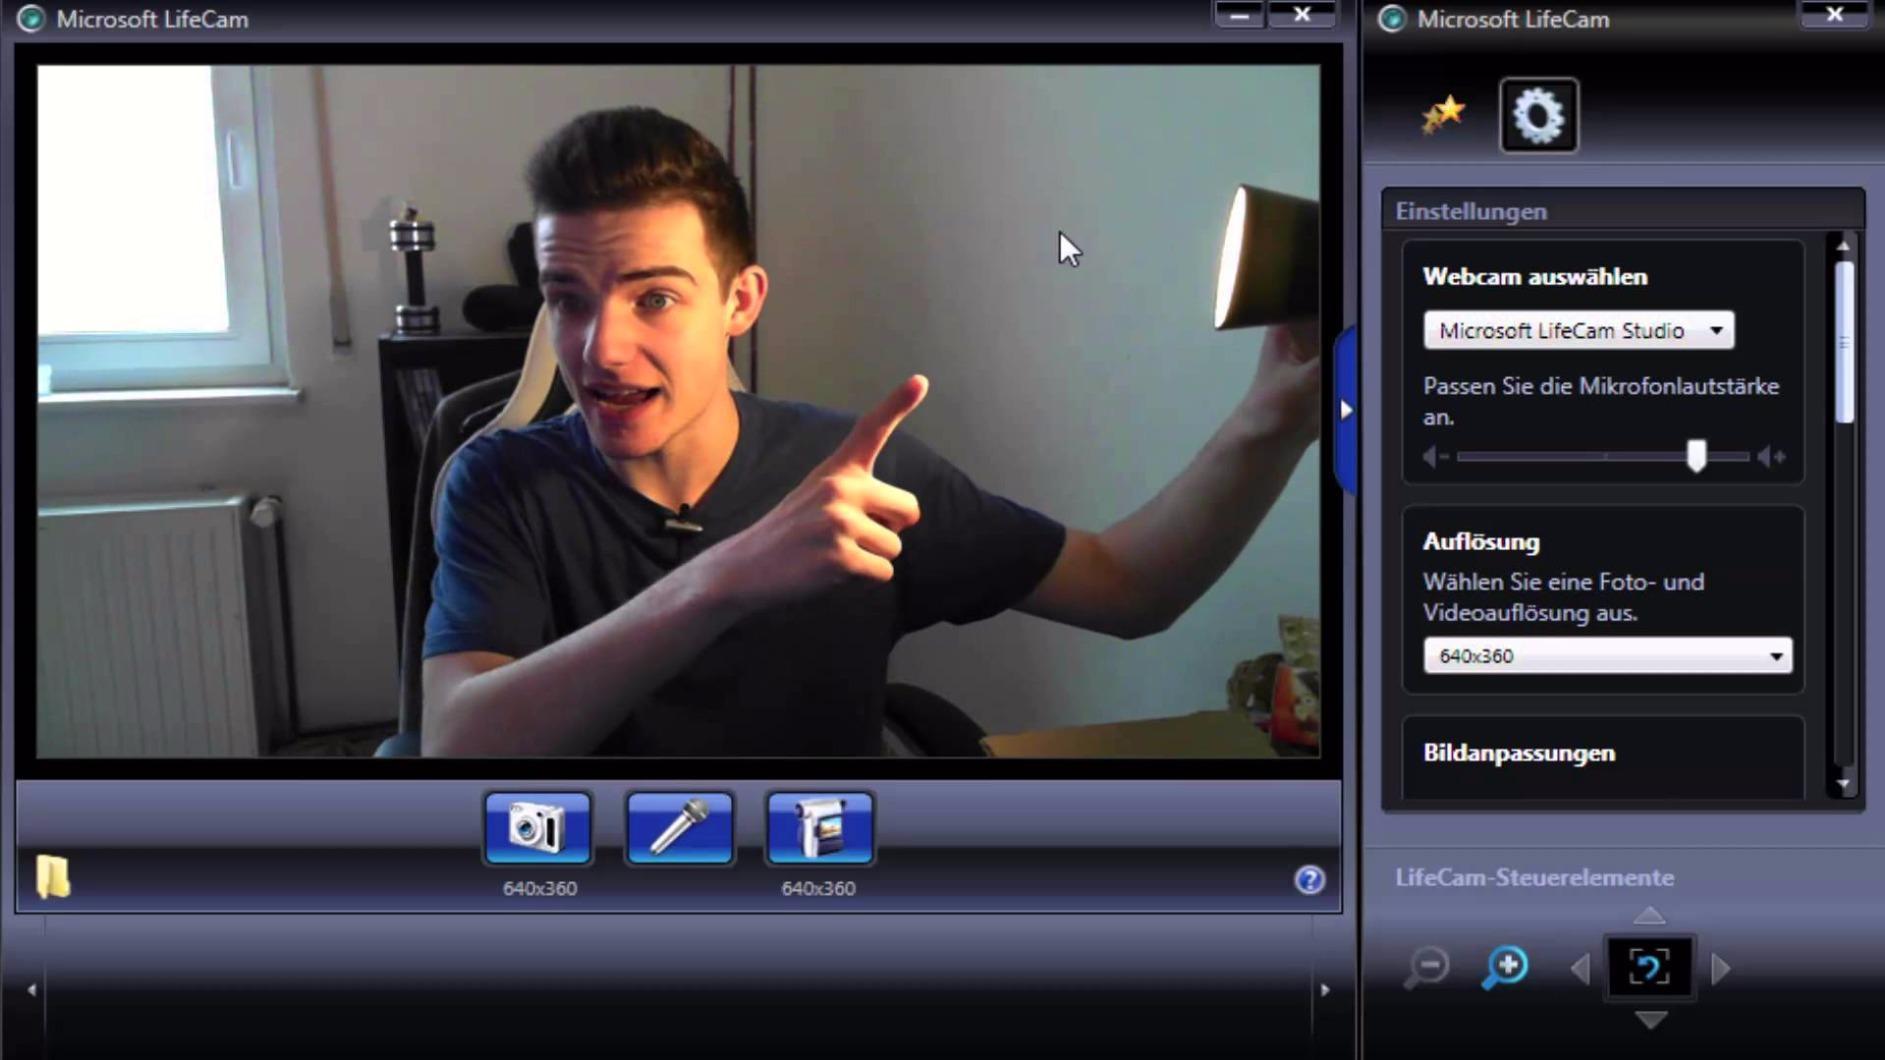
Task: Click the Bildanpassungen section heading
Action: (1518, 753)
